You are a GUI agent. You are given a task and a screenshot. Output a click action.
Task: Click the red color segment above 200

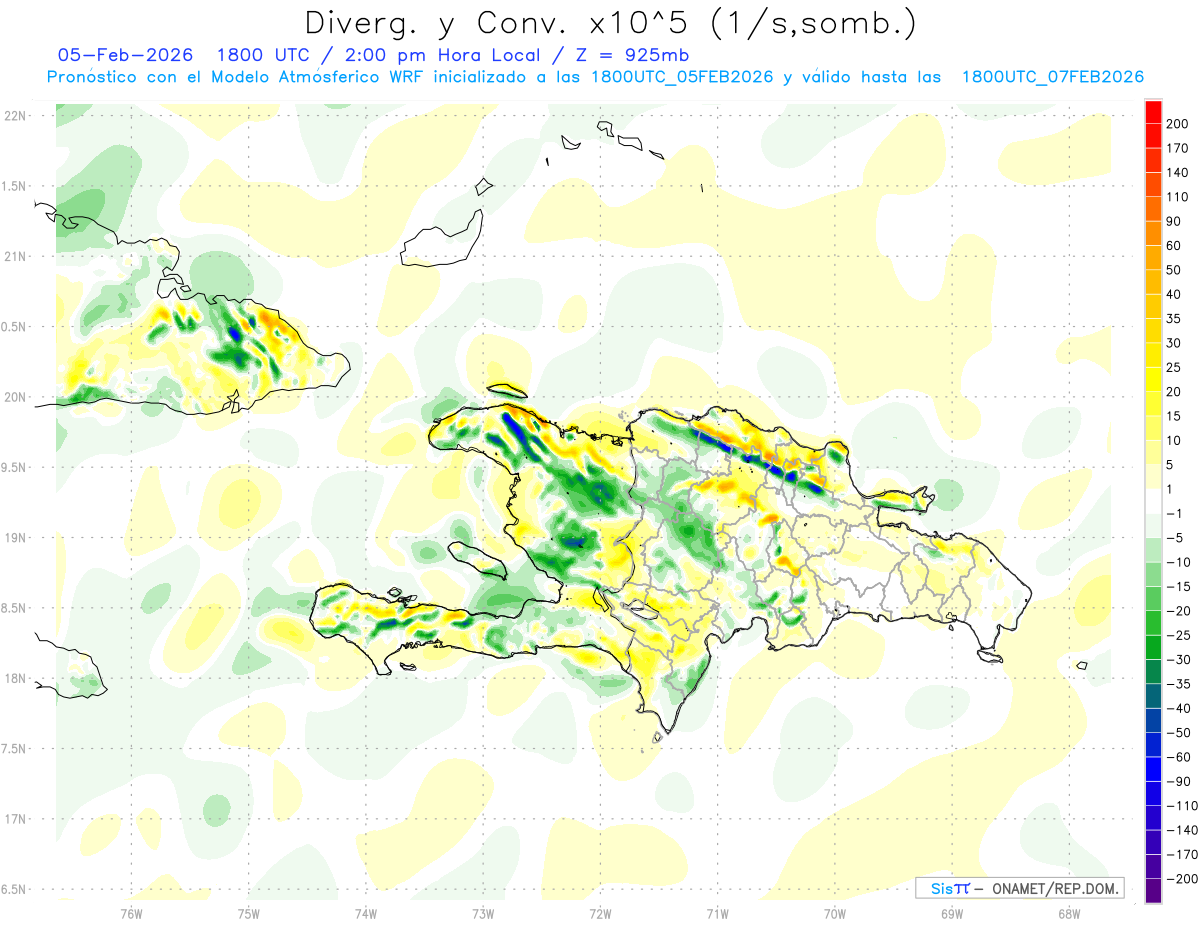[x=1153, y=112]
